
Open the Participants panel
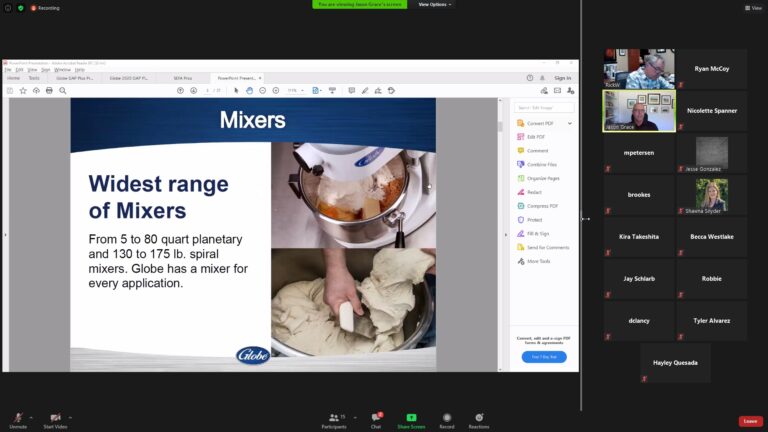[334, 420]
